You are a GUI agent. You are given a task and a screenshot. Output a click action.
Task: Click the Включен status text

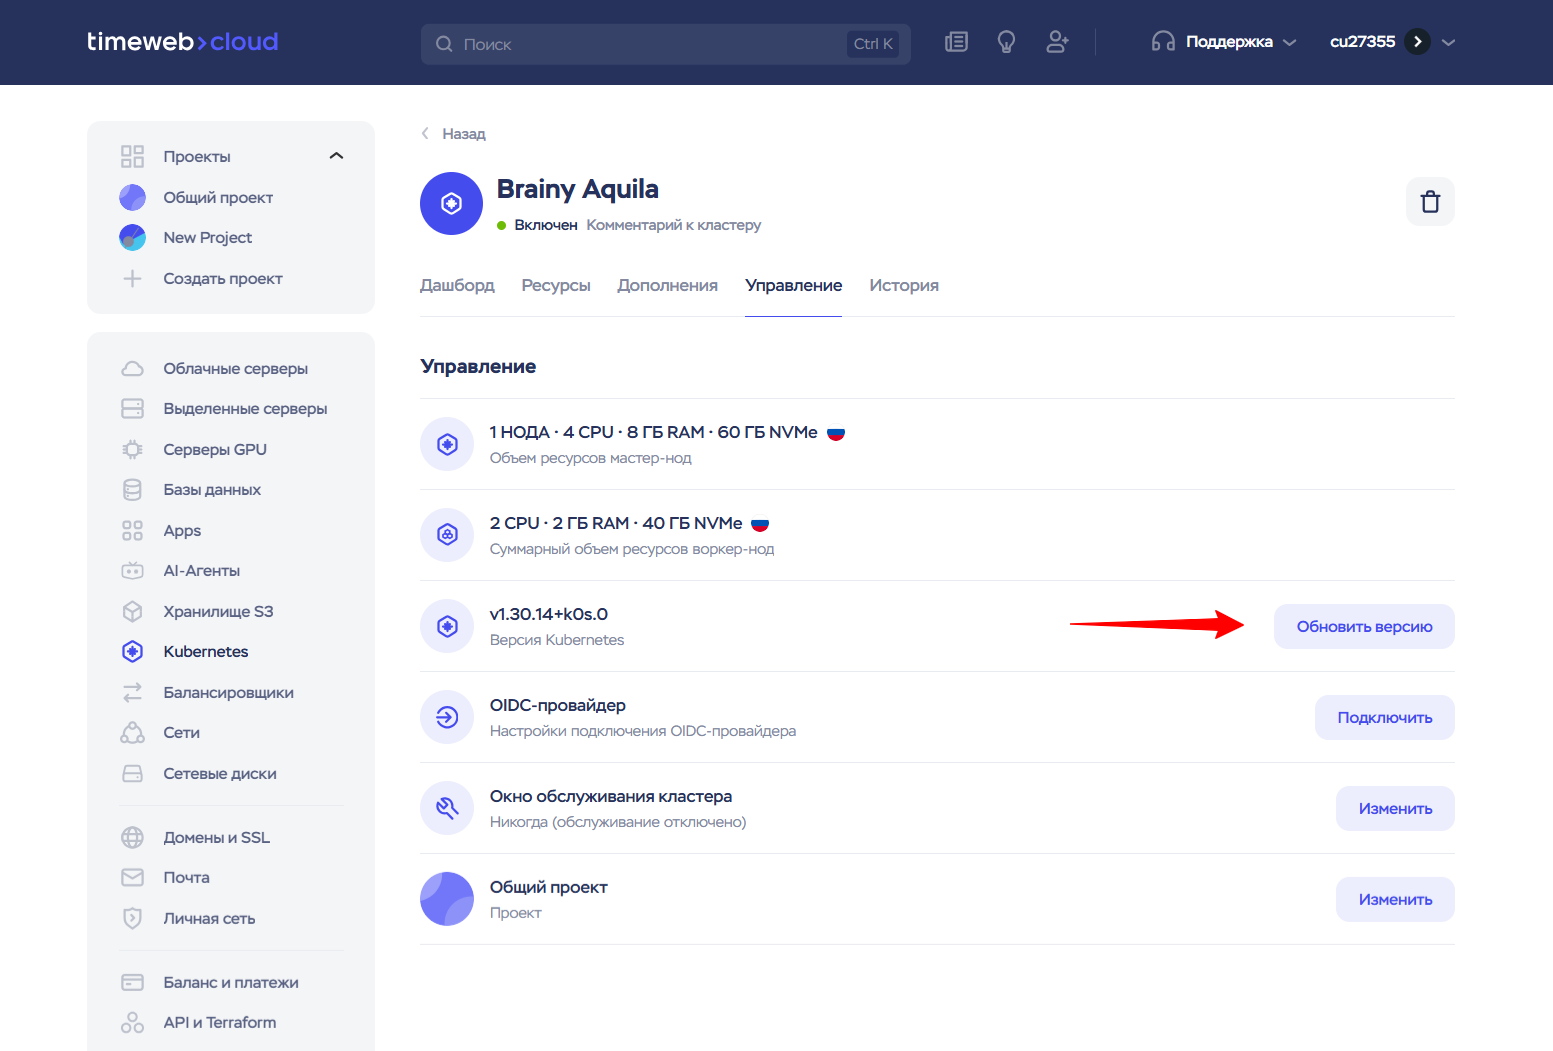click(x=546, y=225)
